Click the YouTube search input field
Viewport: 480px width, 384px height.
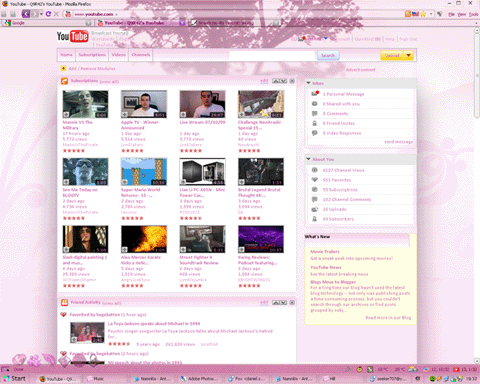272,55
